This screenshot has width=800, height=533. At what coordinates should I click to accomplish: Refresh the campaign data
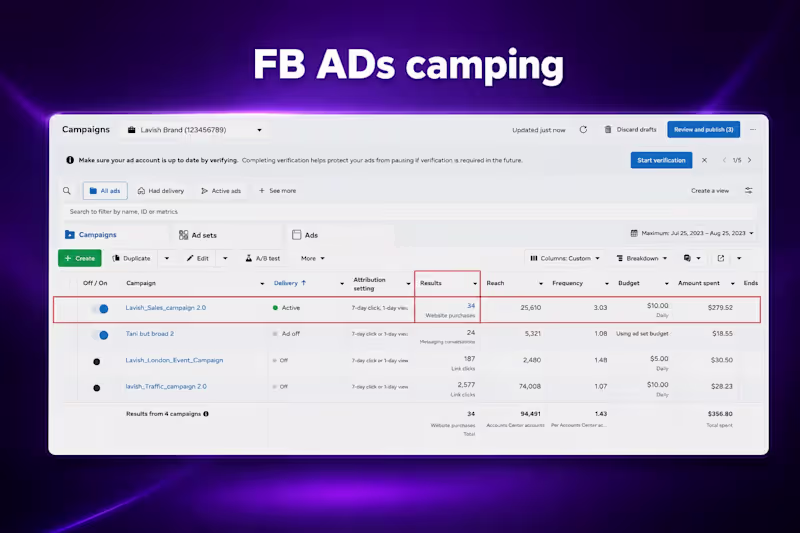(x=583, y=130)
